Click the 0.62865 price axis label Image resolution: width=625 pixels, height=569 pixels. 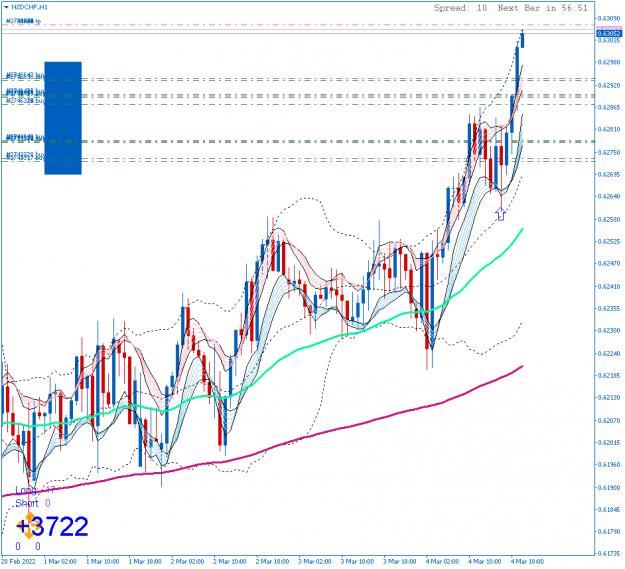click(x=609, y=108)
